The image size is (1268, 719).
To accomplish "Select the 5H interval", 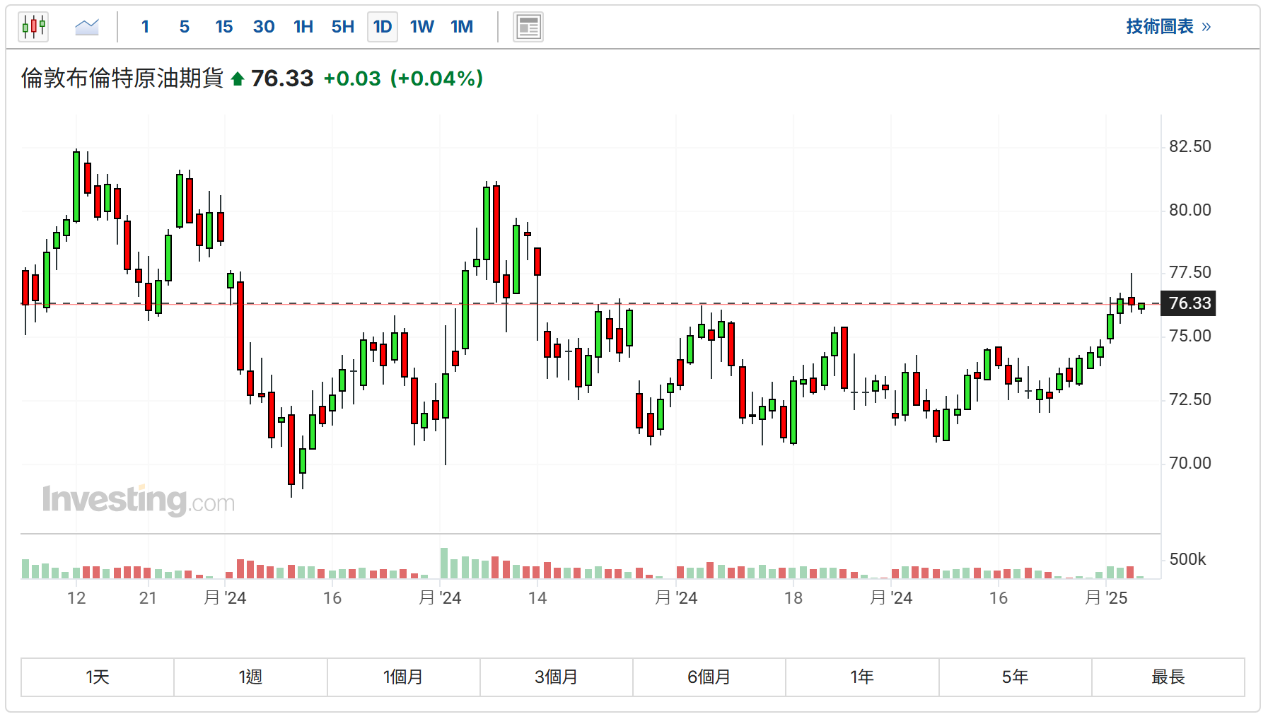I will (x=343, y=27).
